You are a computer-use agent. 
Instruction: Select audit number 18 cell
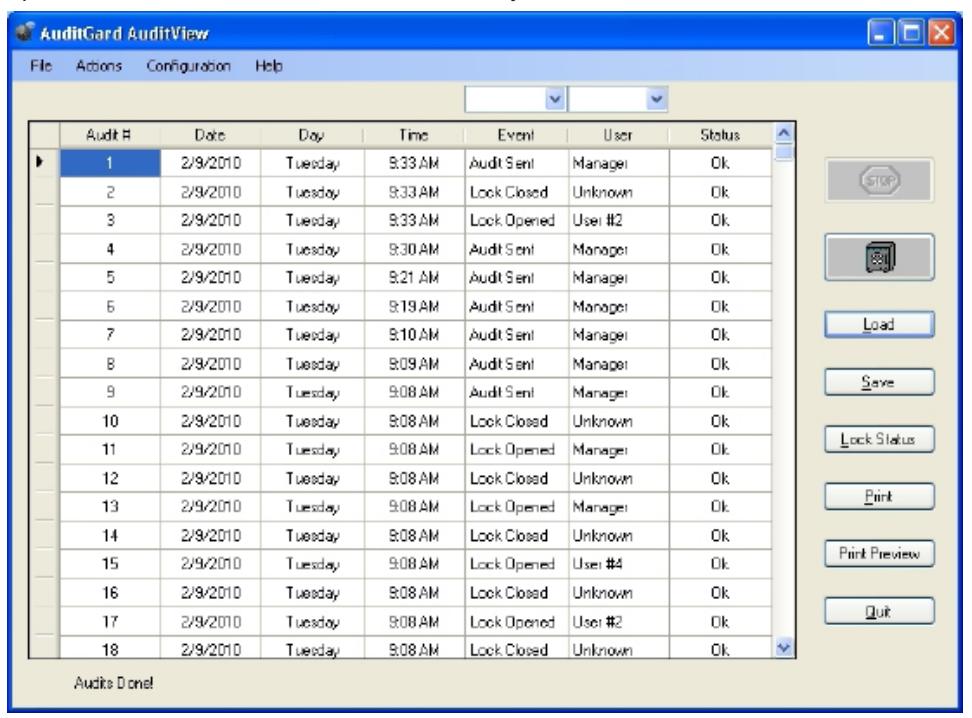[x=110, y=649]
